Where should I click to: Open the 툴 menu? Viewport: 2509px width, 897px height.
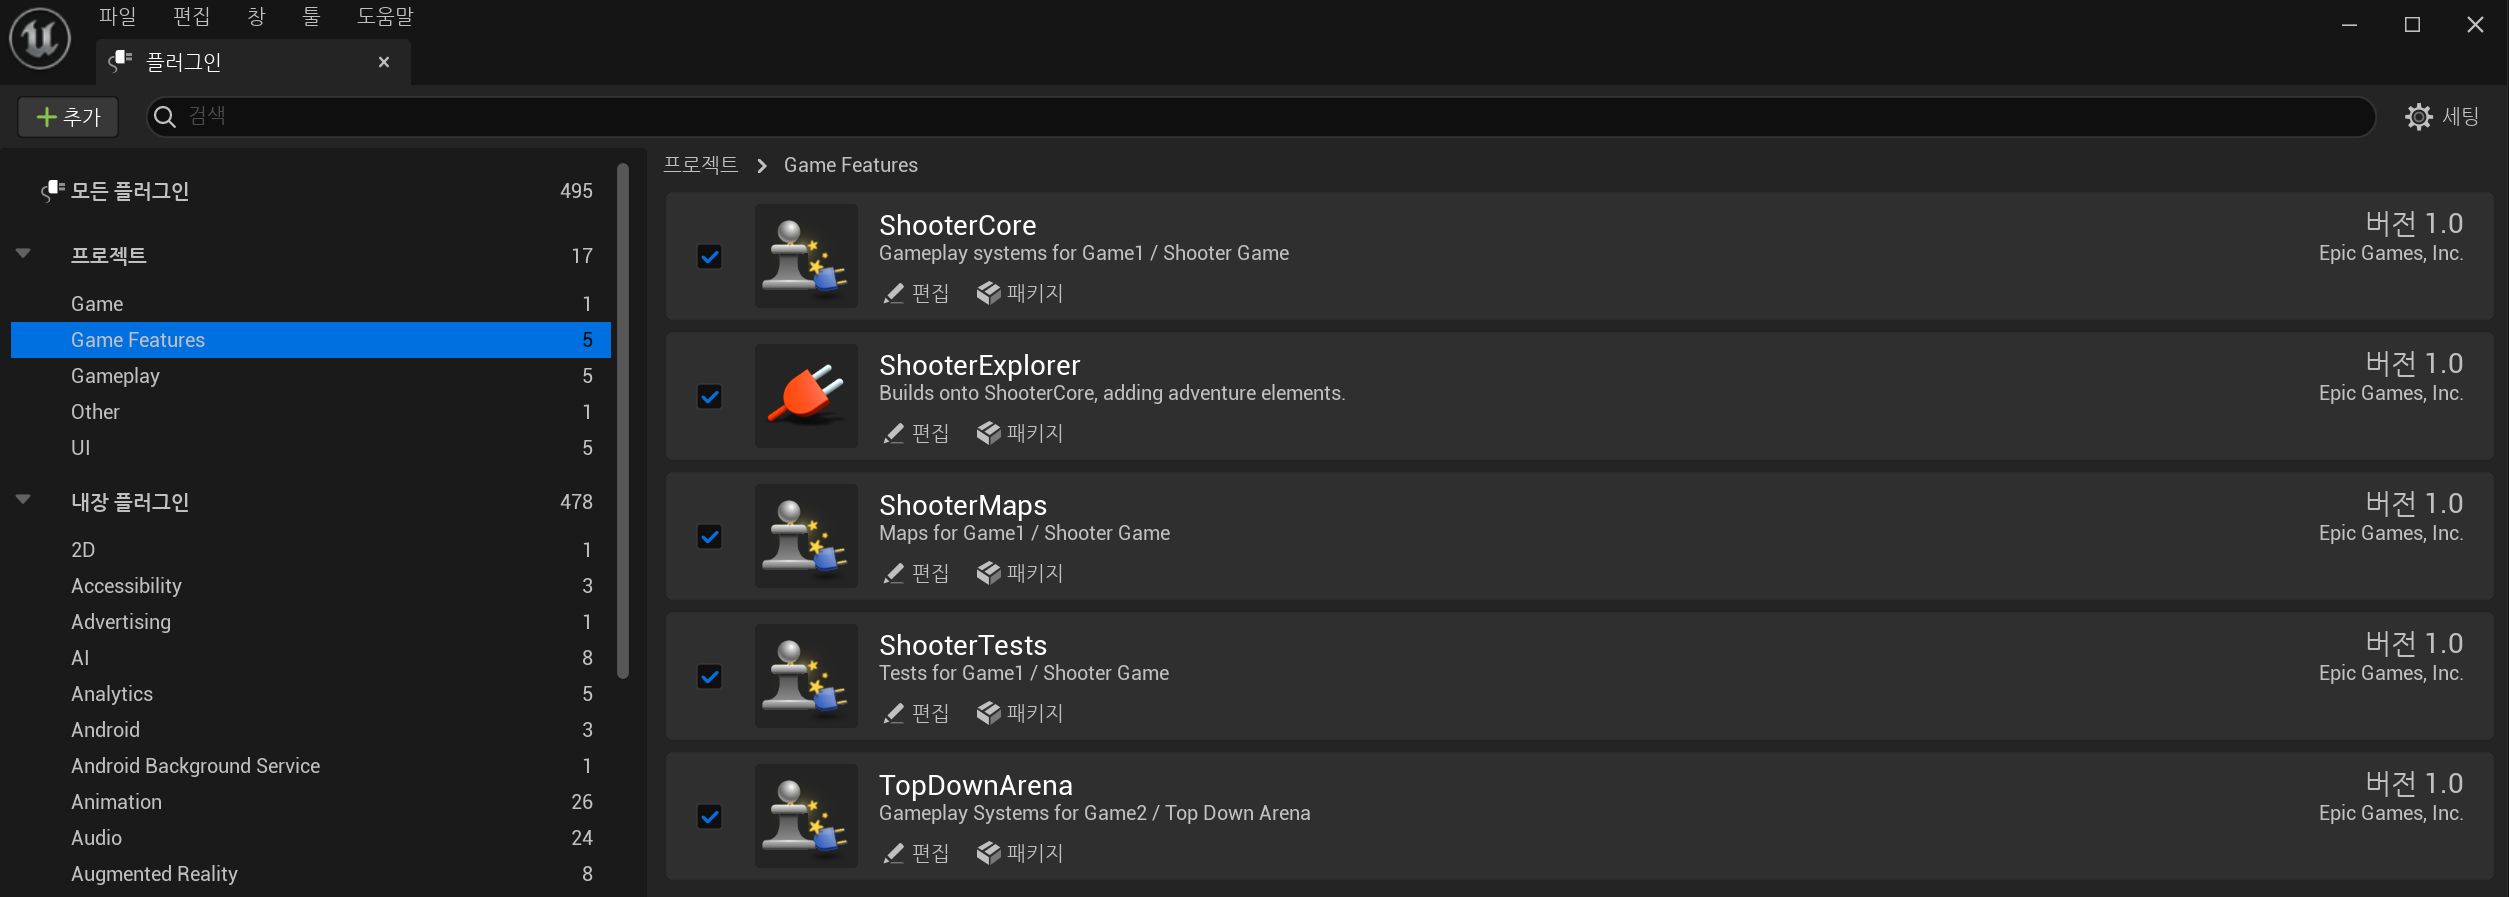311,17
